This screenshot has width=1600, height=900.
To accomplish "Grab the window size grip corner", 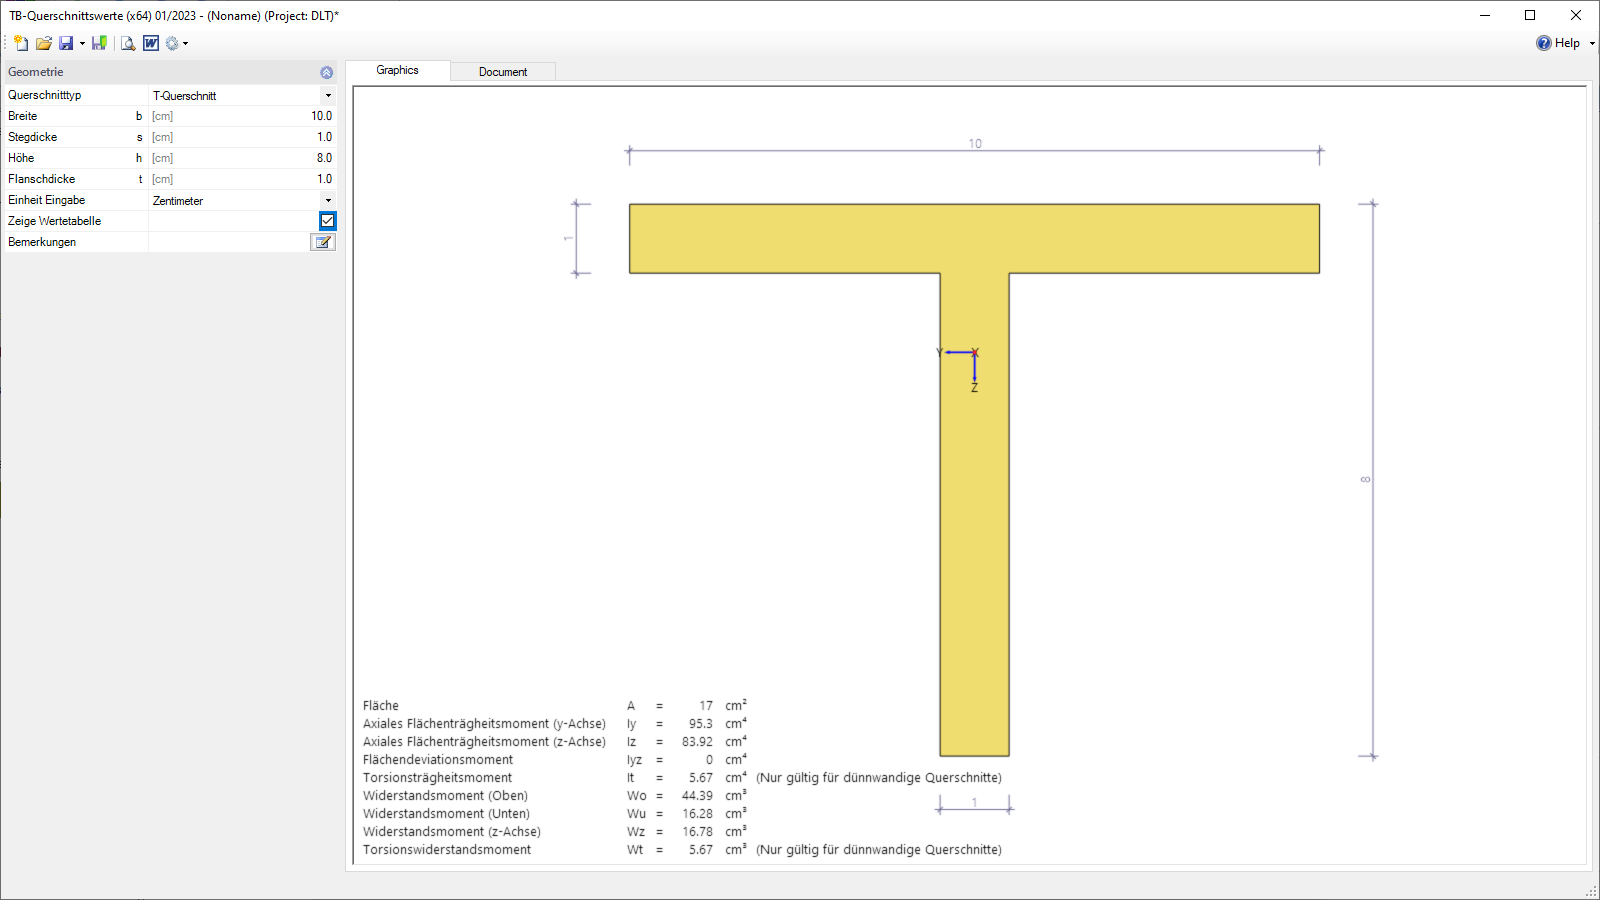I will 1591,891.
